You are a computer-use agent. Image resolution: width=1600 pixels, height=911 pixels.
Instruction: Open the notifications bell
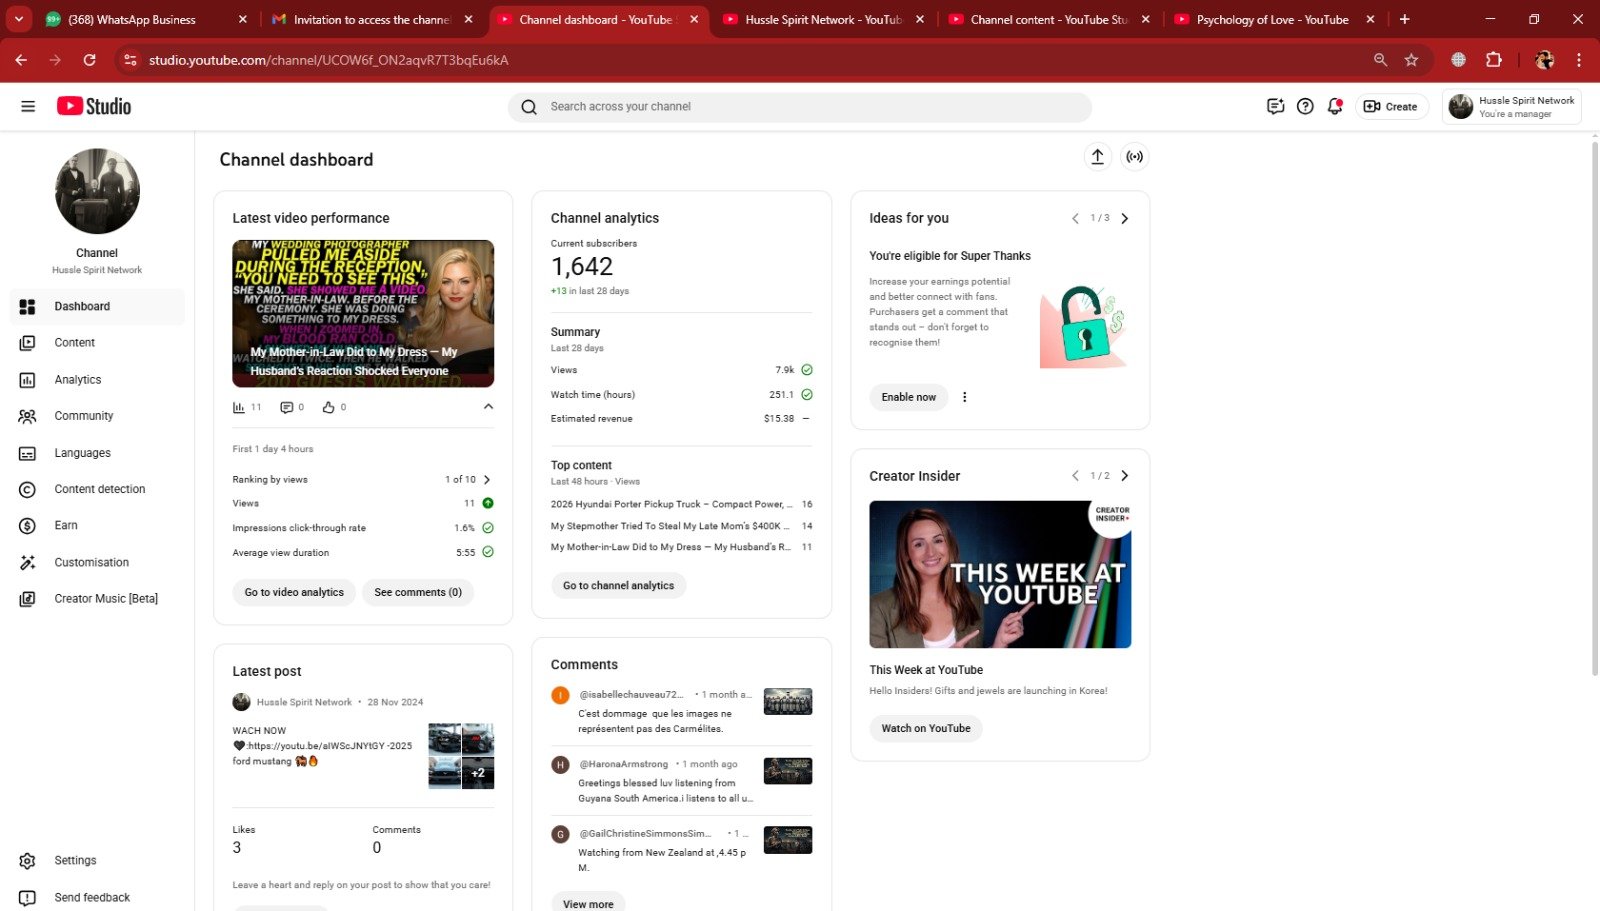pyautogui.click(x=1334, y=107)
